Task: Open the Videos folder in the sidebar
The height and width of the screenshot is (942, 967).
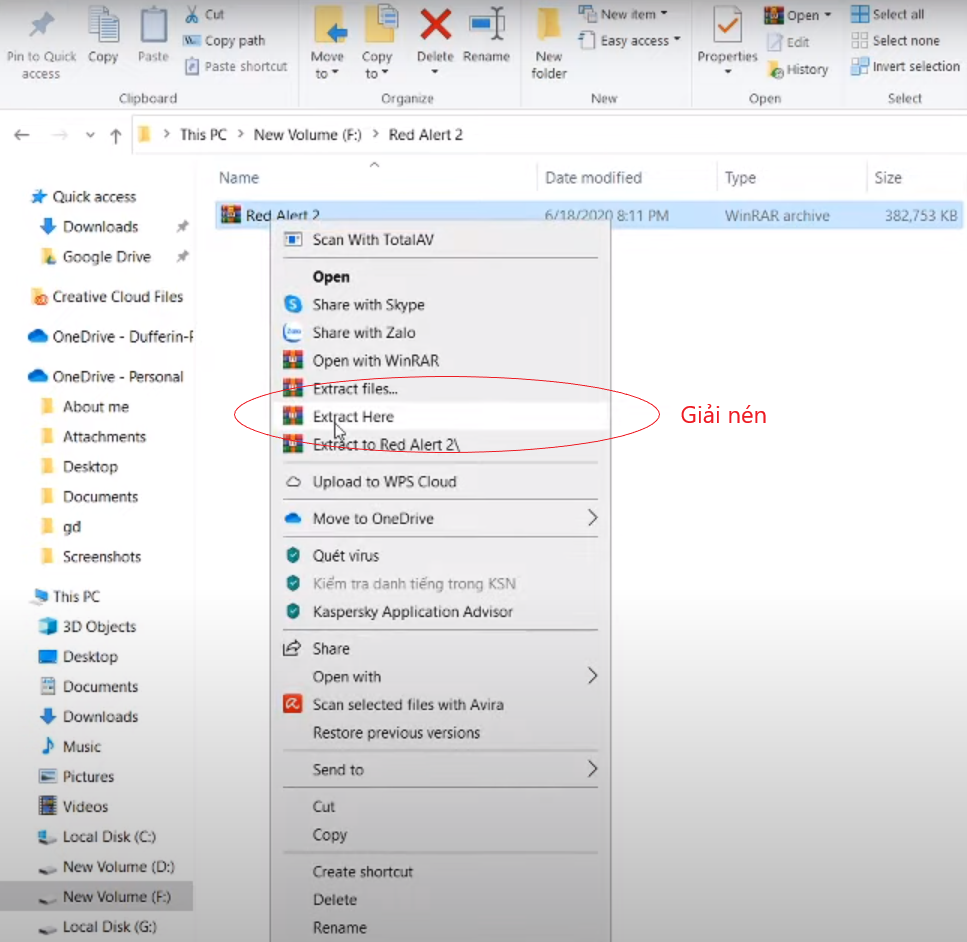Action: pyautogui.click(x=74, y=806)
